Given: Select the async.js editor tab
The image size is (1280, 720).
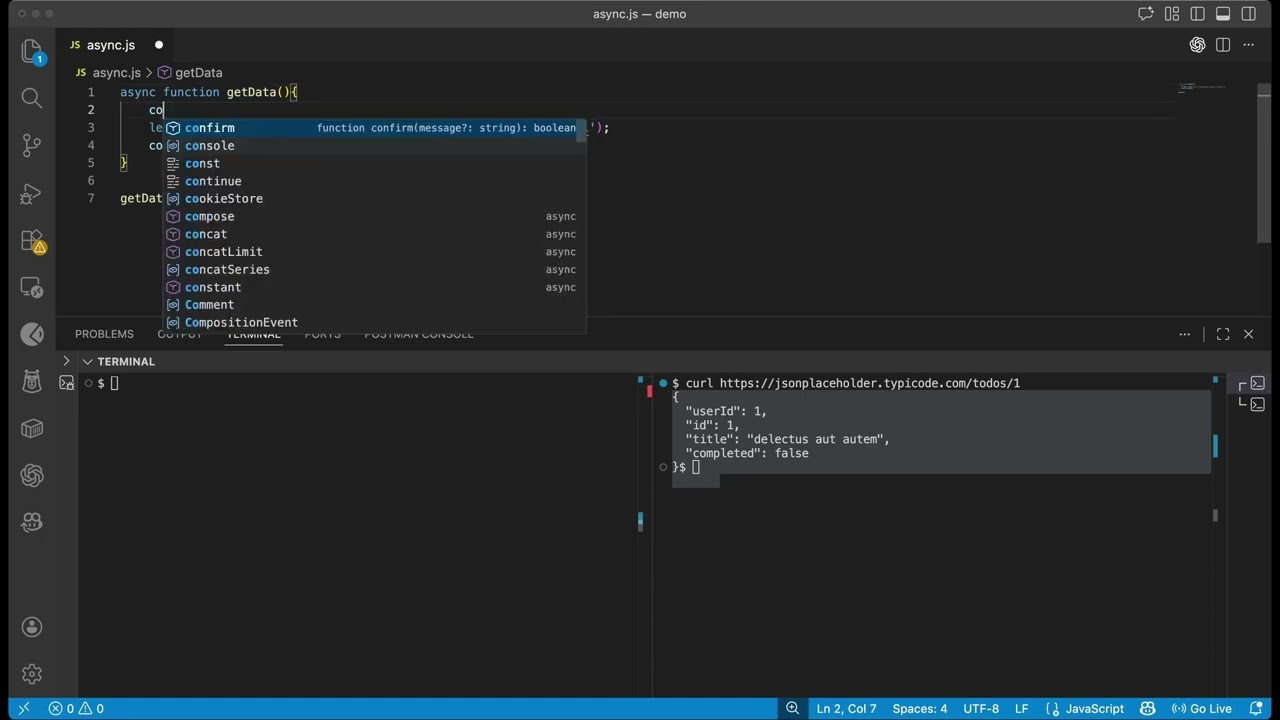Looking at the screenshot, I should click(116, 45).
